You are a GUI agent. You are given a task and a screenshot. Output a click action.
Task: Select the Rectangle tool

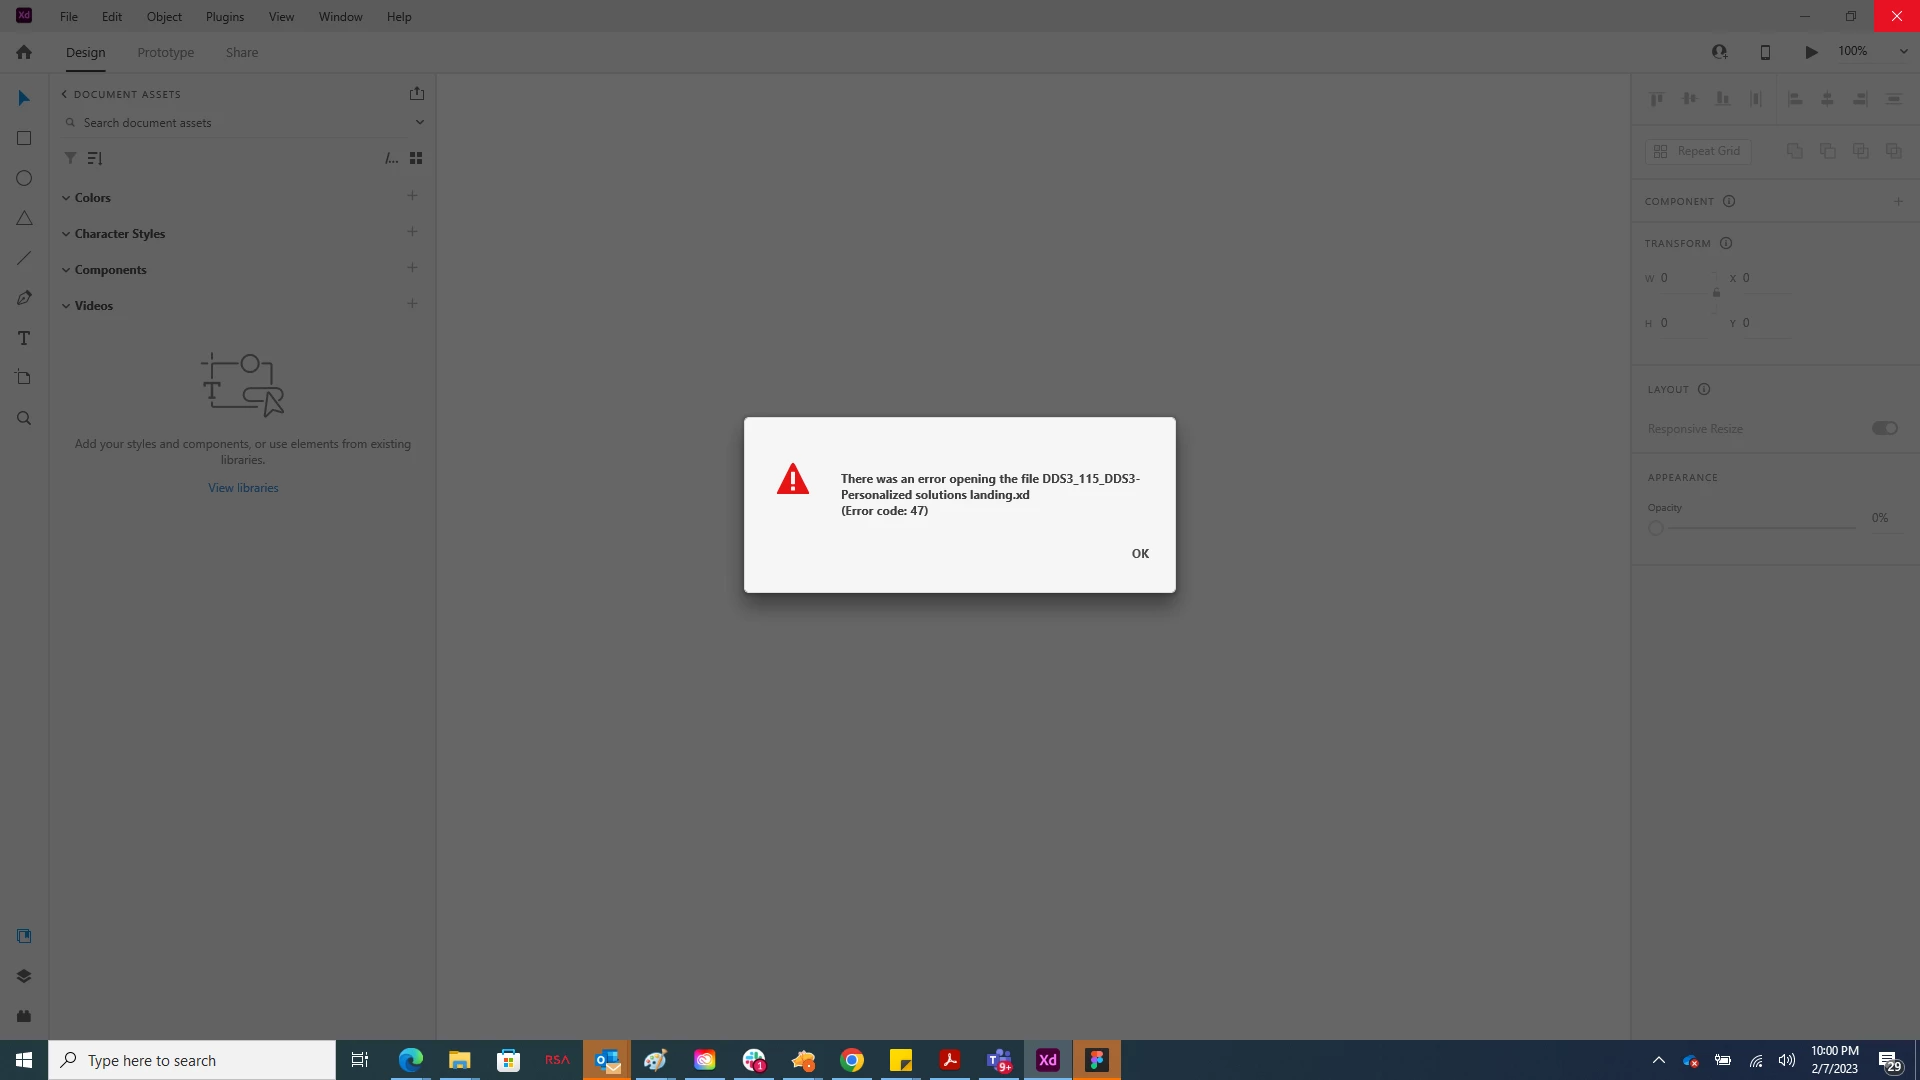[24, 138]
